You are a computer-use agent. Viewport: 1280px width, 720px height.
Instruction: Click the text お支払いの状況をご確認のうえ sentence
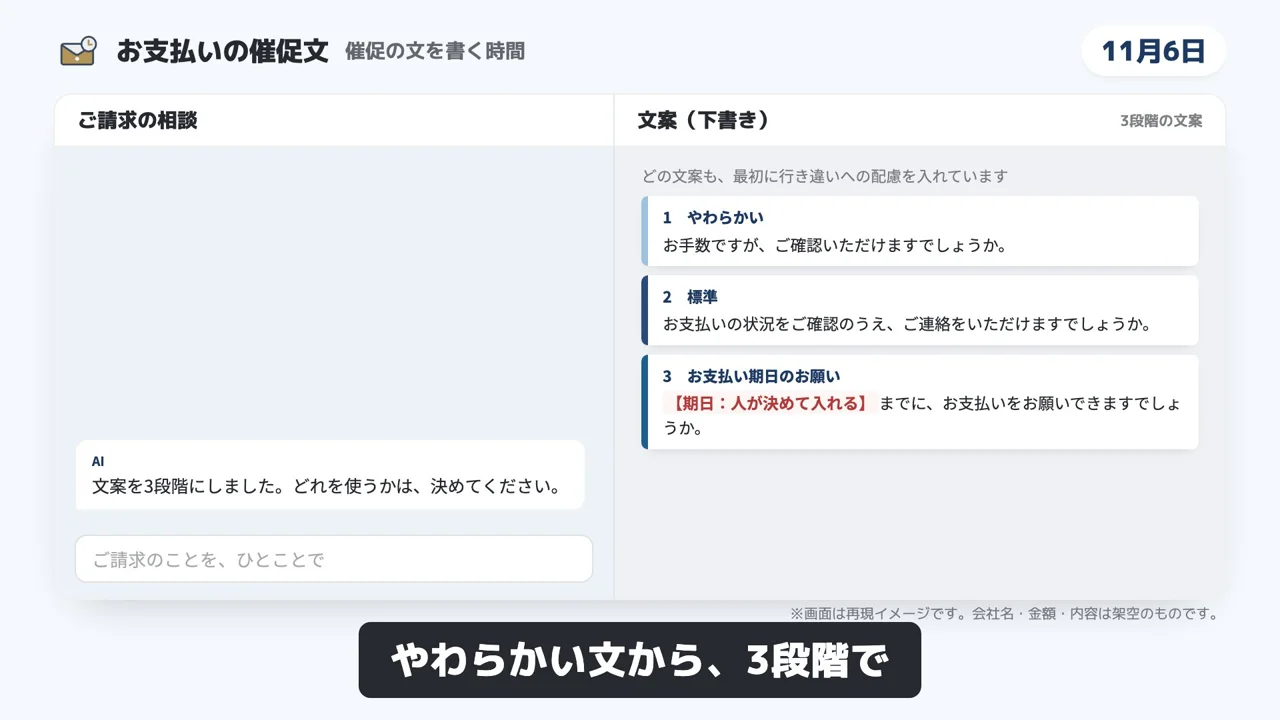908,324
